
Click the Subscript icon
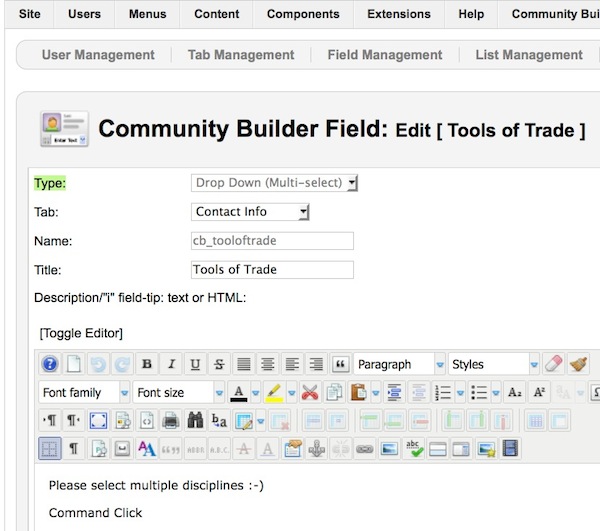point(515,393)
